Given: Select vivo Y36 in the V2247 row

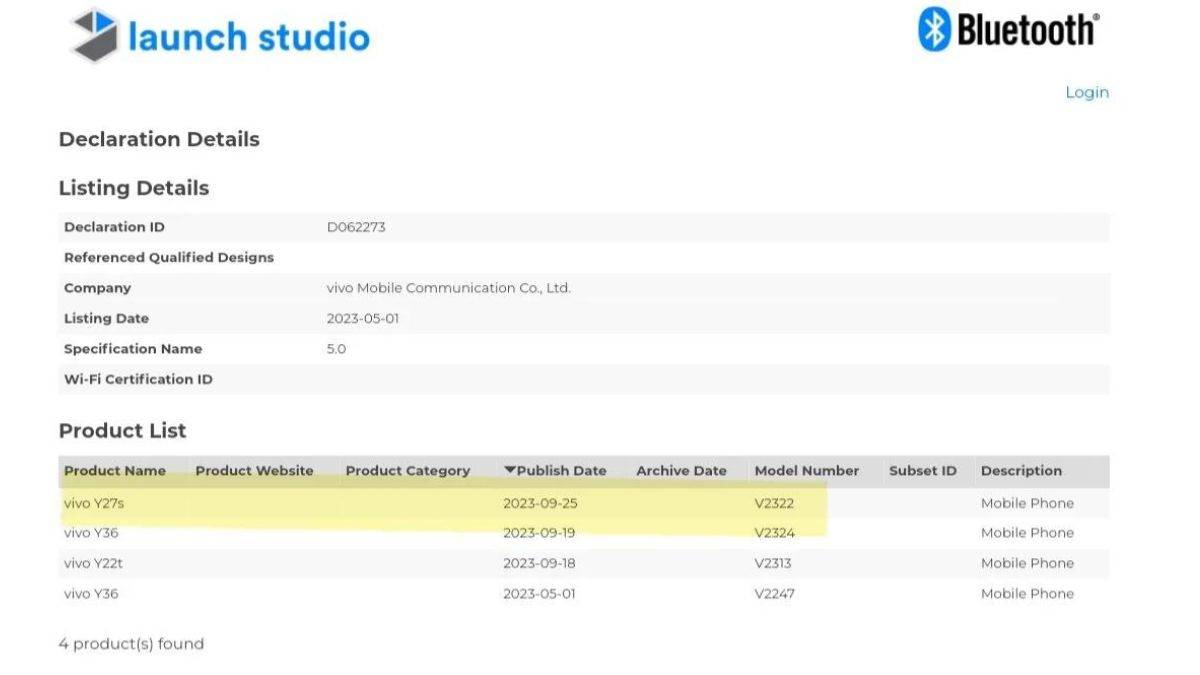Looking at the screenshot, I should click(x=91, y=593).
